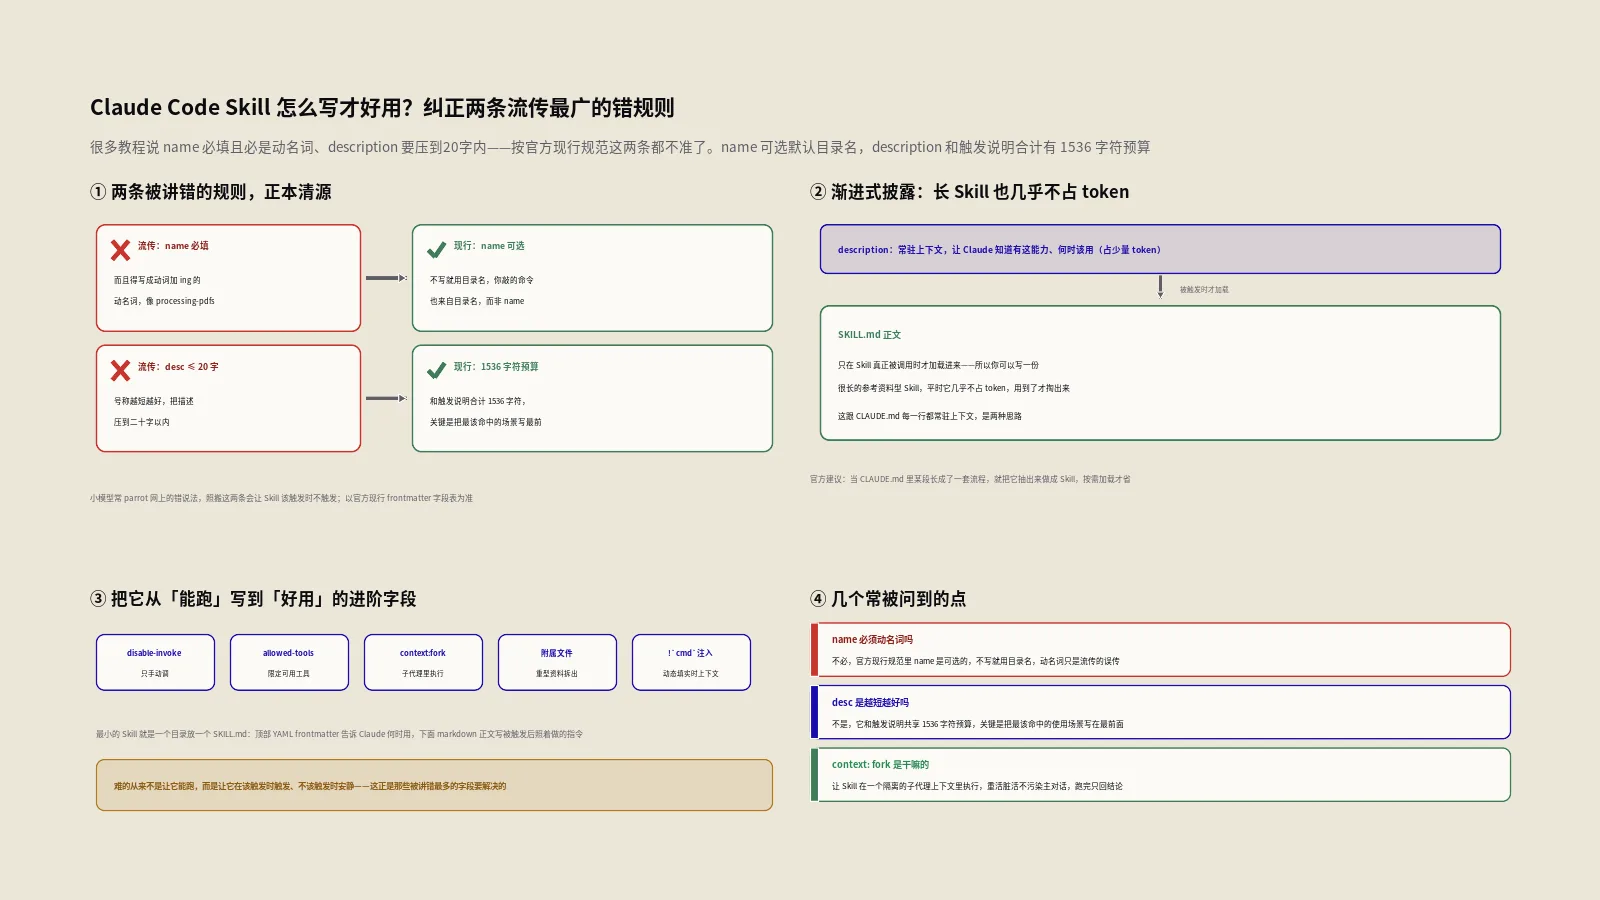This screenshot has width=1600, height=900.
Task: Click heading ③ 把它从「能跑」写到「好用」的进阶字段
Action: coord(253,599)
